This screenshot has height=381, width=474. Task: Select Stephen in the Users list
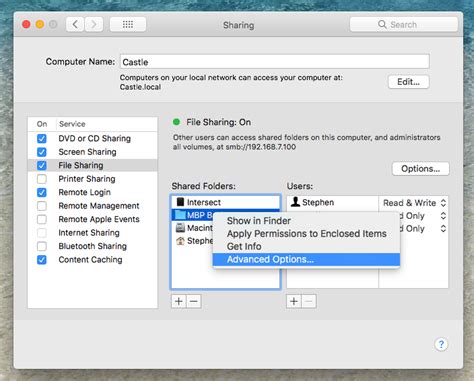click(332, 202)
